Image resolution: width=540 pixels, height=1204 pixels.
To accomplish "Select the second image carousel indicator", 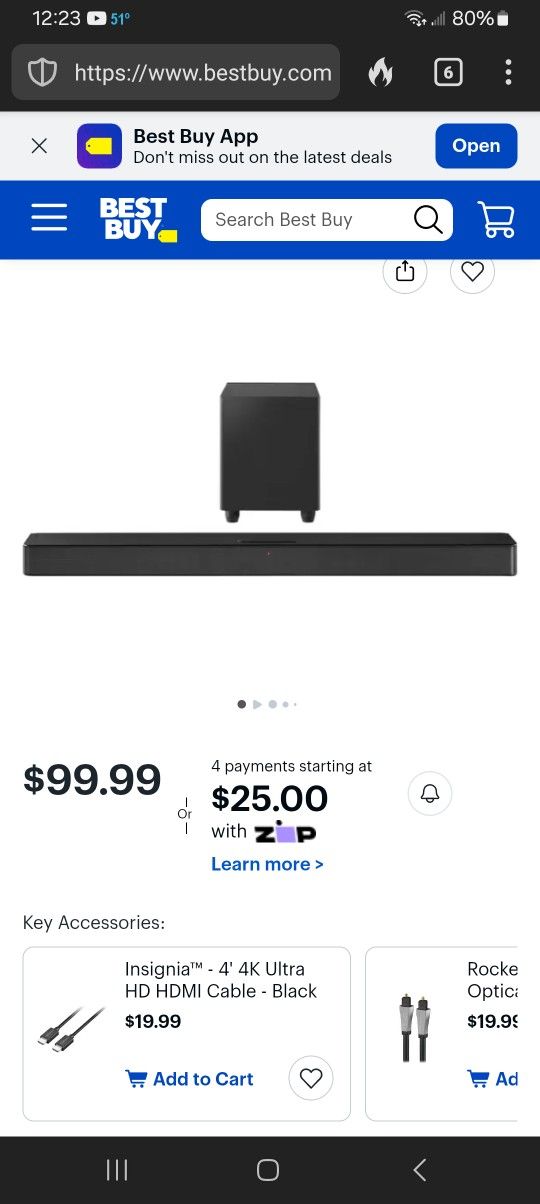I will coord(257,704).
